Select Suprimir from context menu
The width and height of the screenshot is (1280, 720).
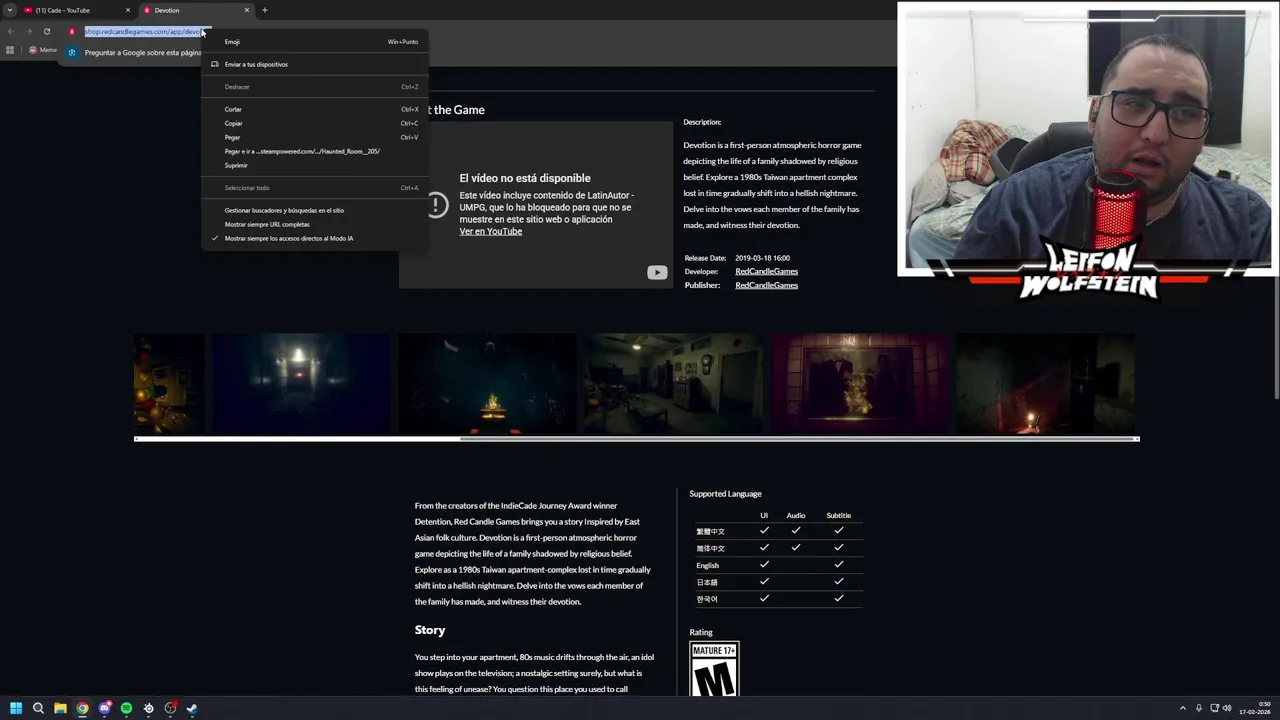314,165
